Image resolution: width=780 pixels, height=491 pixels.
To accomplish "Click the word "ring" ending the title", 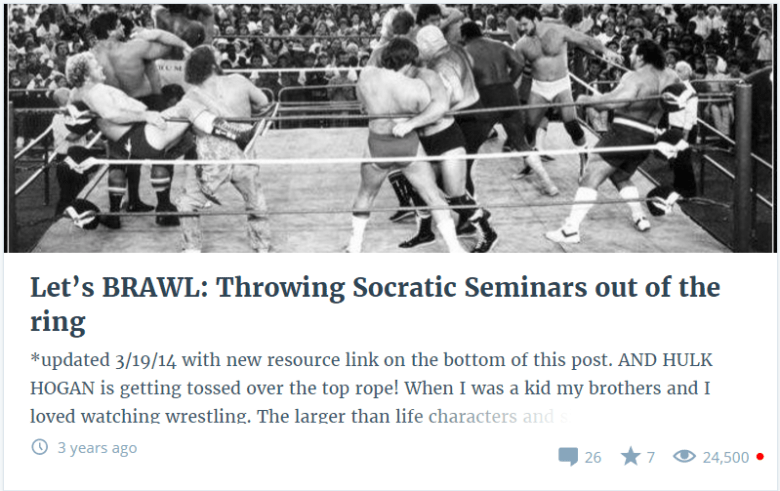I will [58, 322].
